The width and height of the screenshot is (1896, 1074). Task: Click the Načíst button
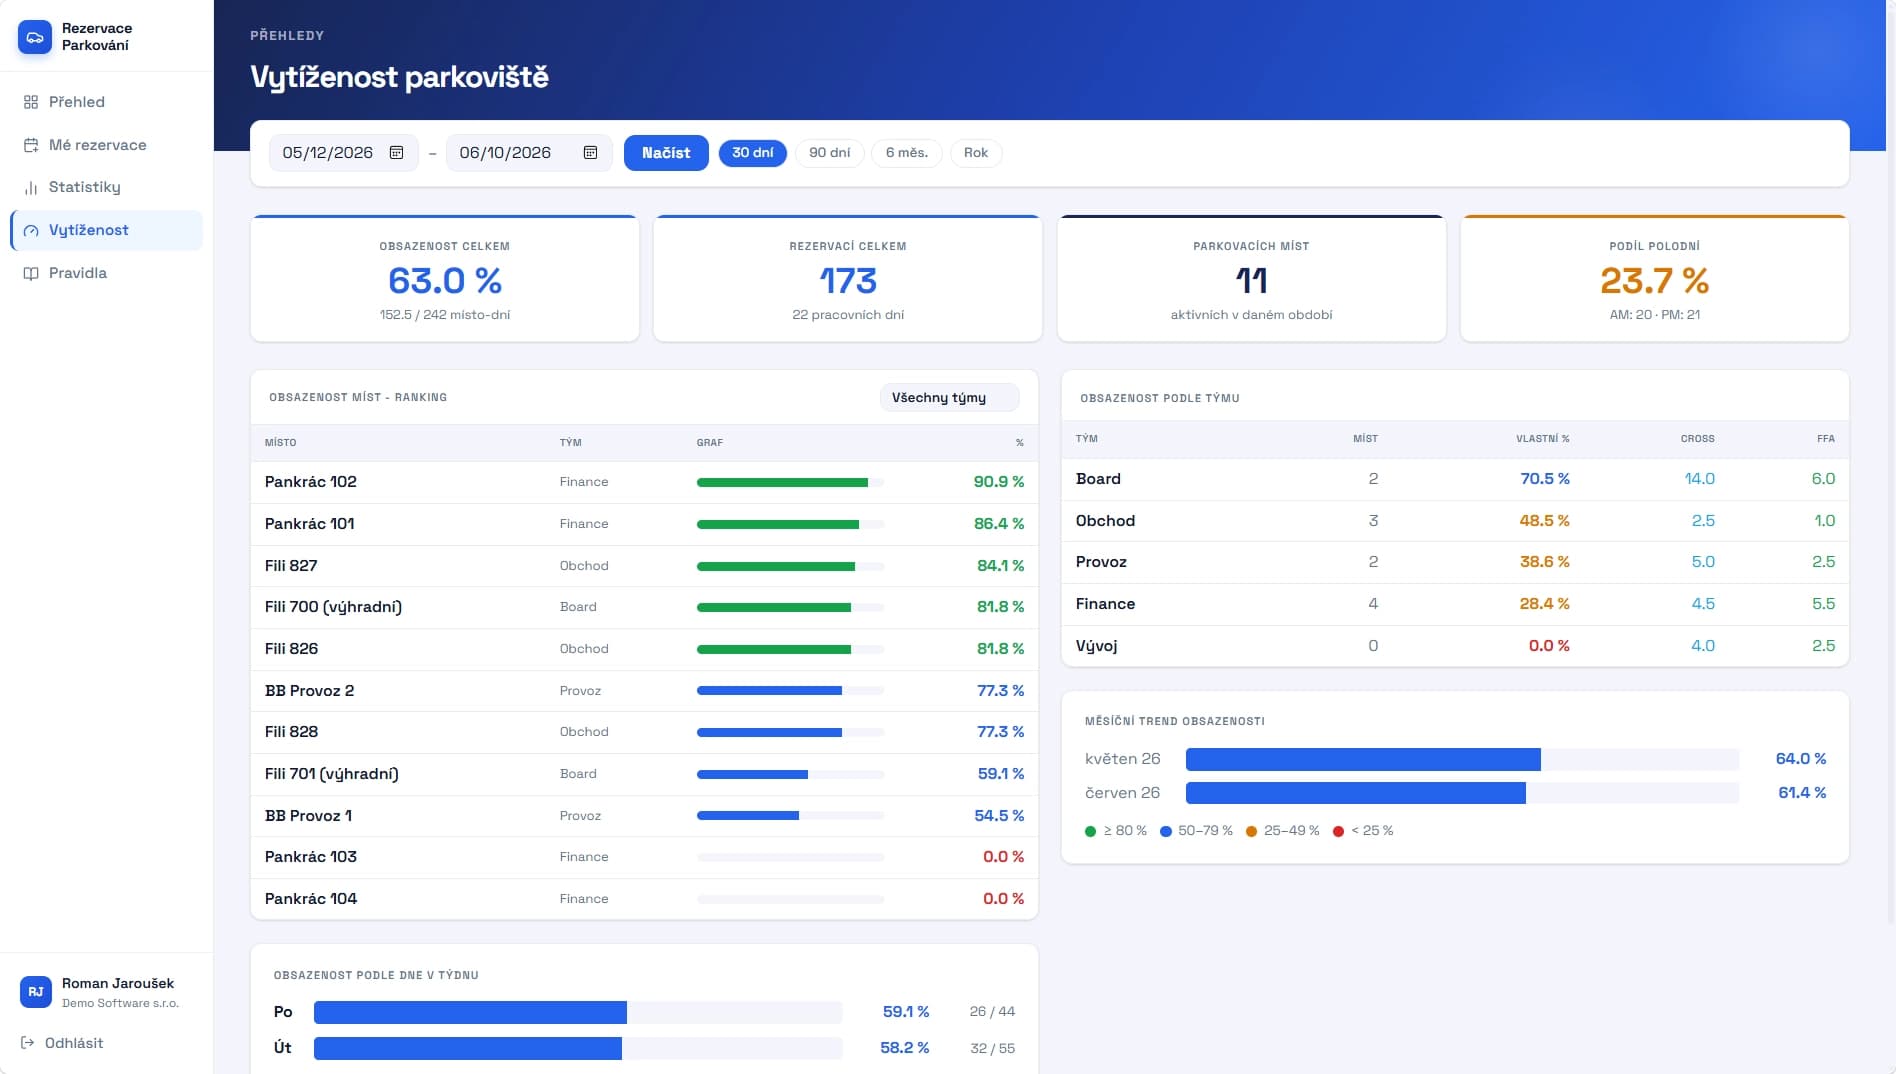(666, 153)
